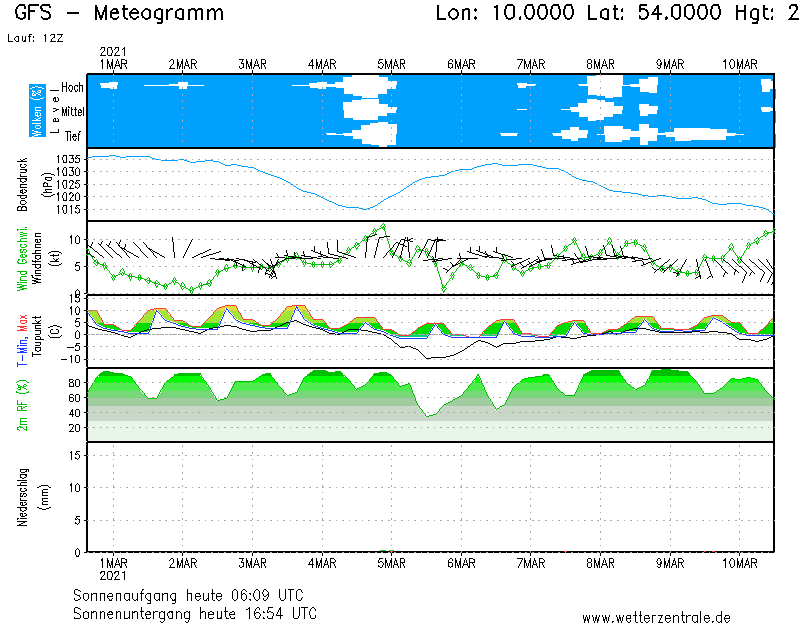Viewport: 800px width, 625px height.
Task: Select the Tief cloud level label
Action: pos(72,136)
